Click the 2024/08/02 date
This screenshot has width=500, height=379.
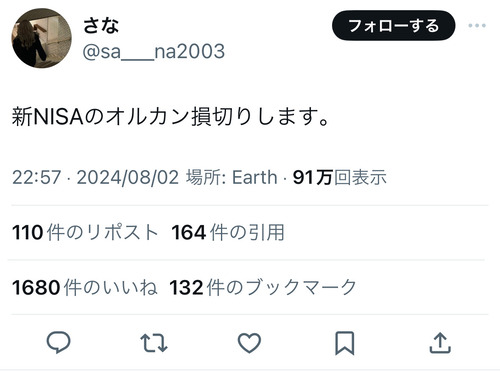[x=128, y=177]
